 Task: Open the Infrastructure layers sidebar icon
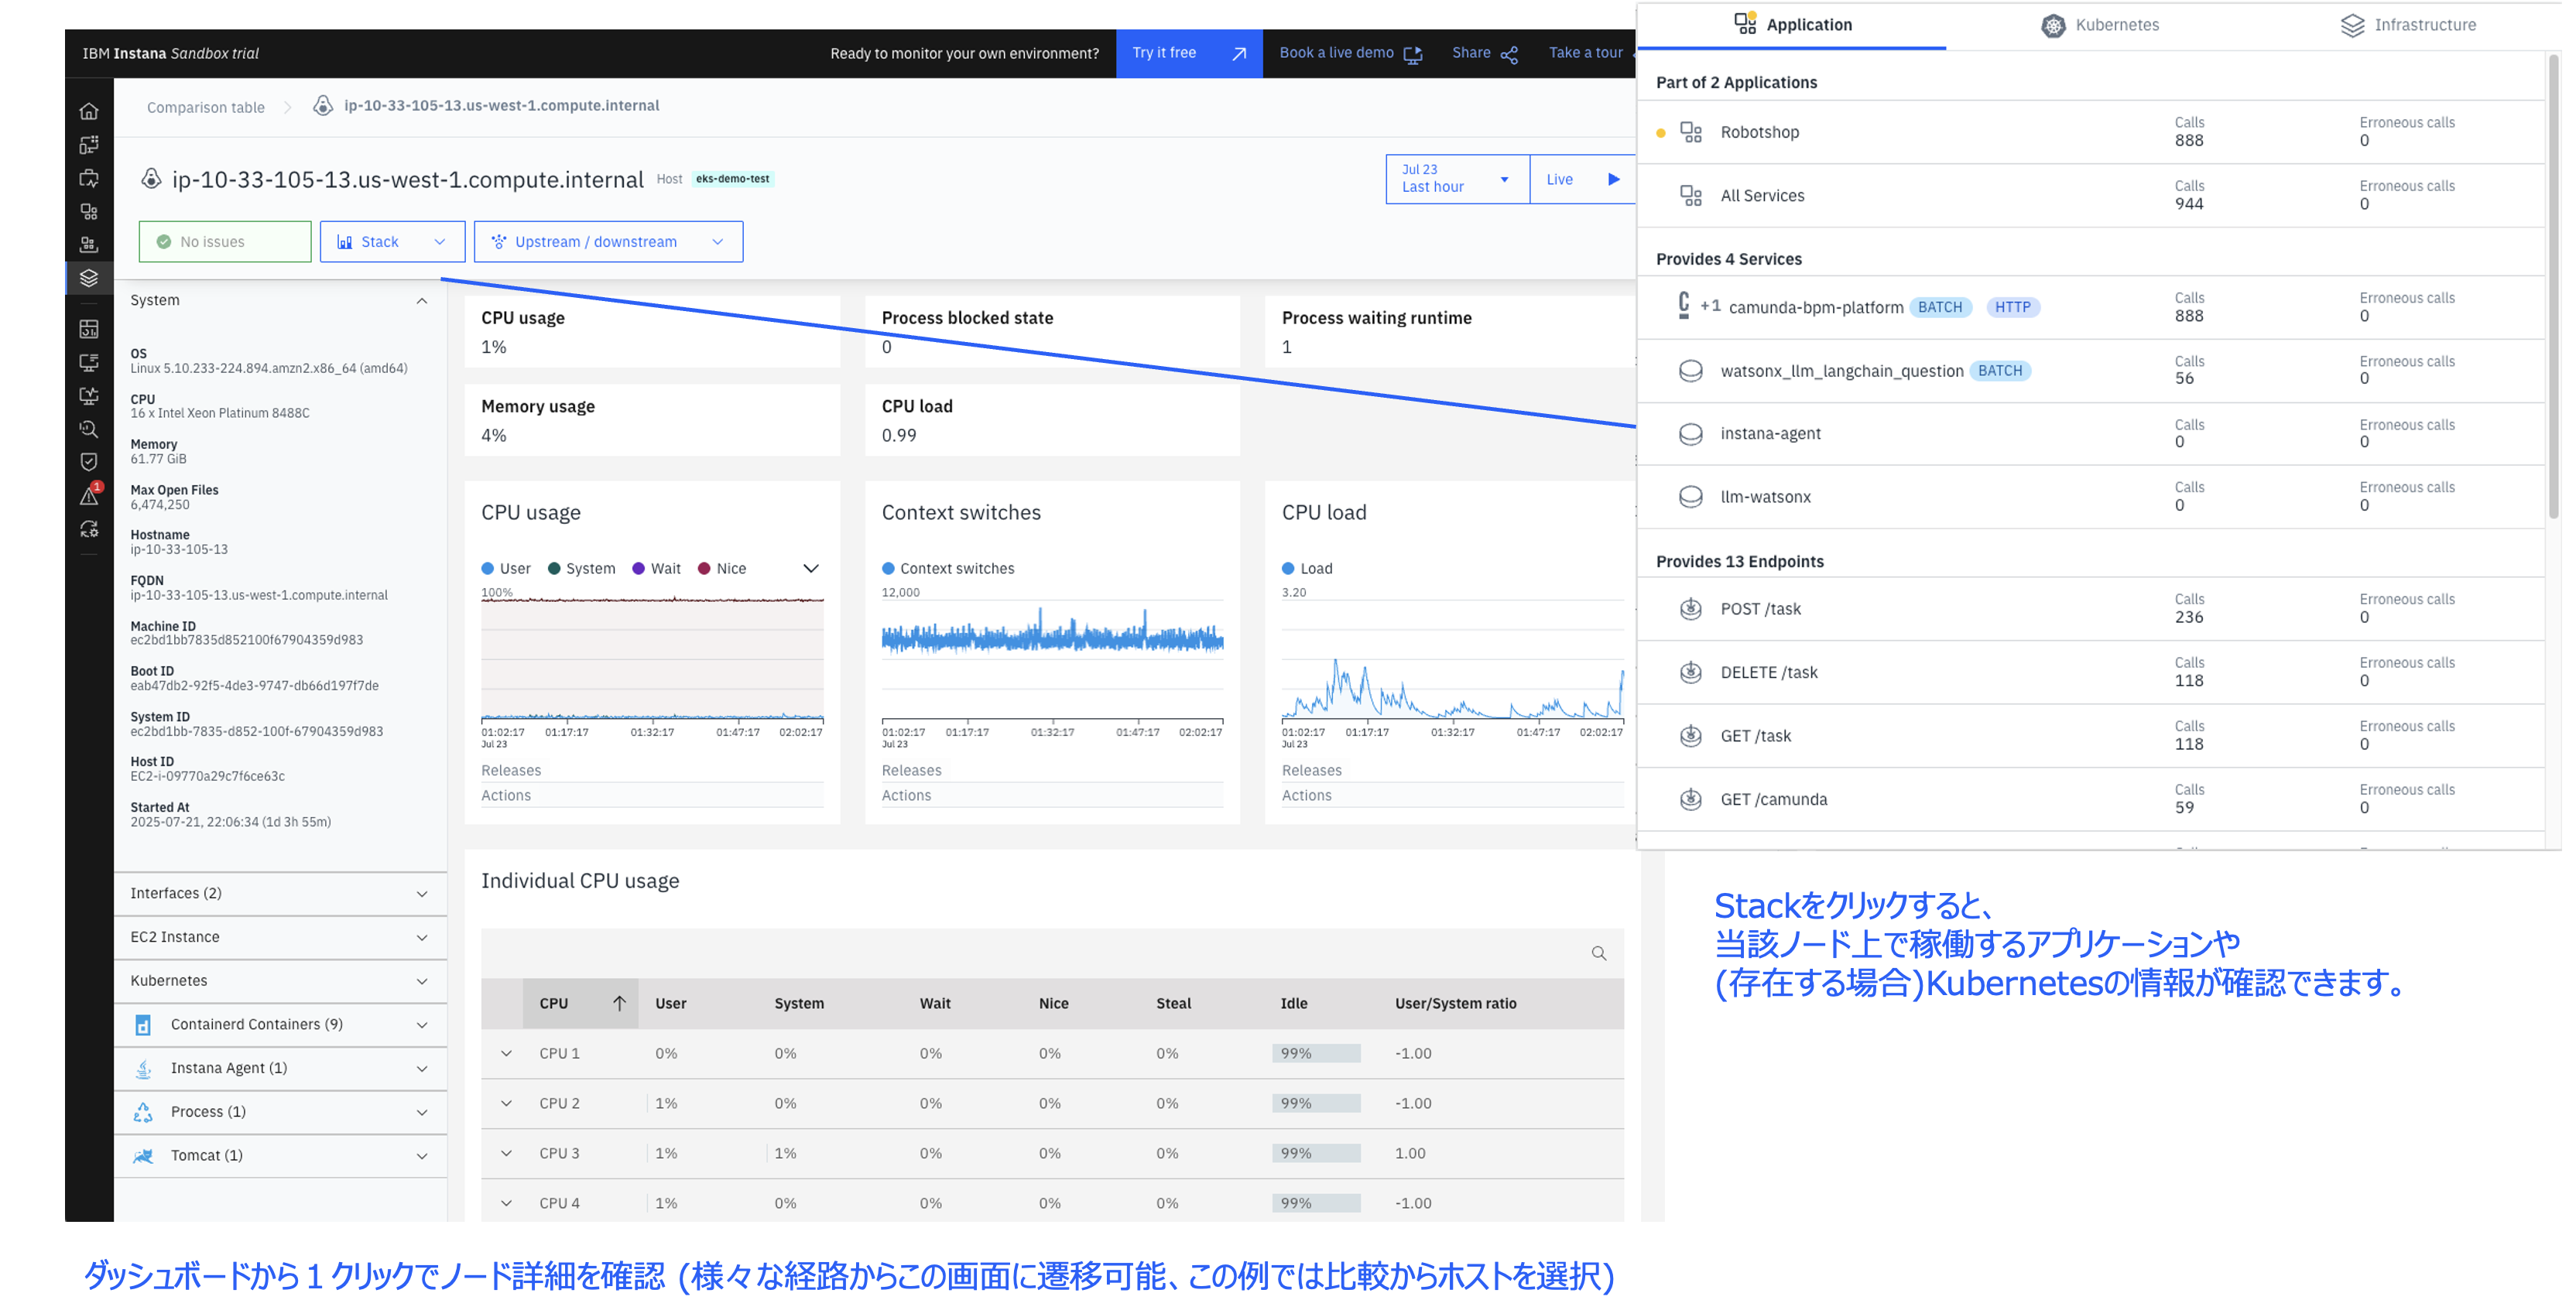(89, 277)
